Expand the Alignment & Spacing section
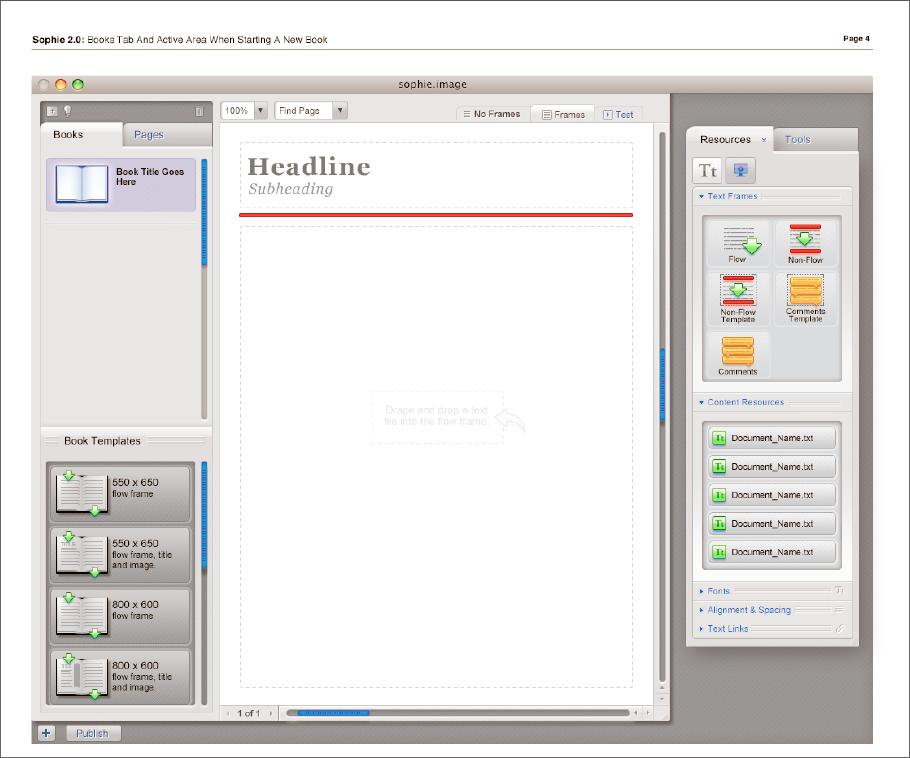The width and height of the screenshot is (910, 758). click(x=701, y=610)
